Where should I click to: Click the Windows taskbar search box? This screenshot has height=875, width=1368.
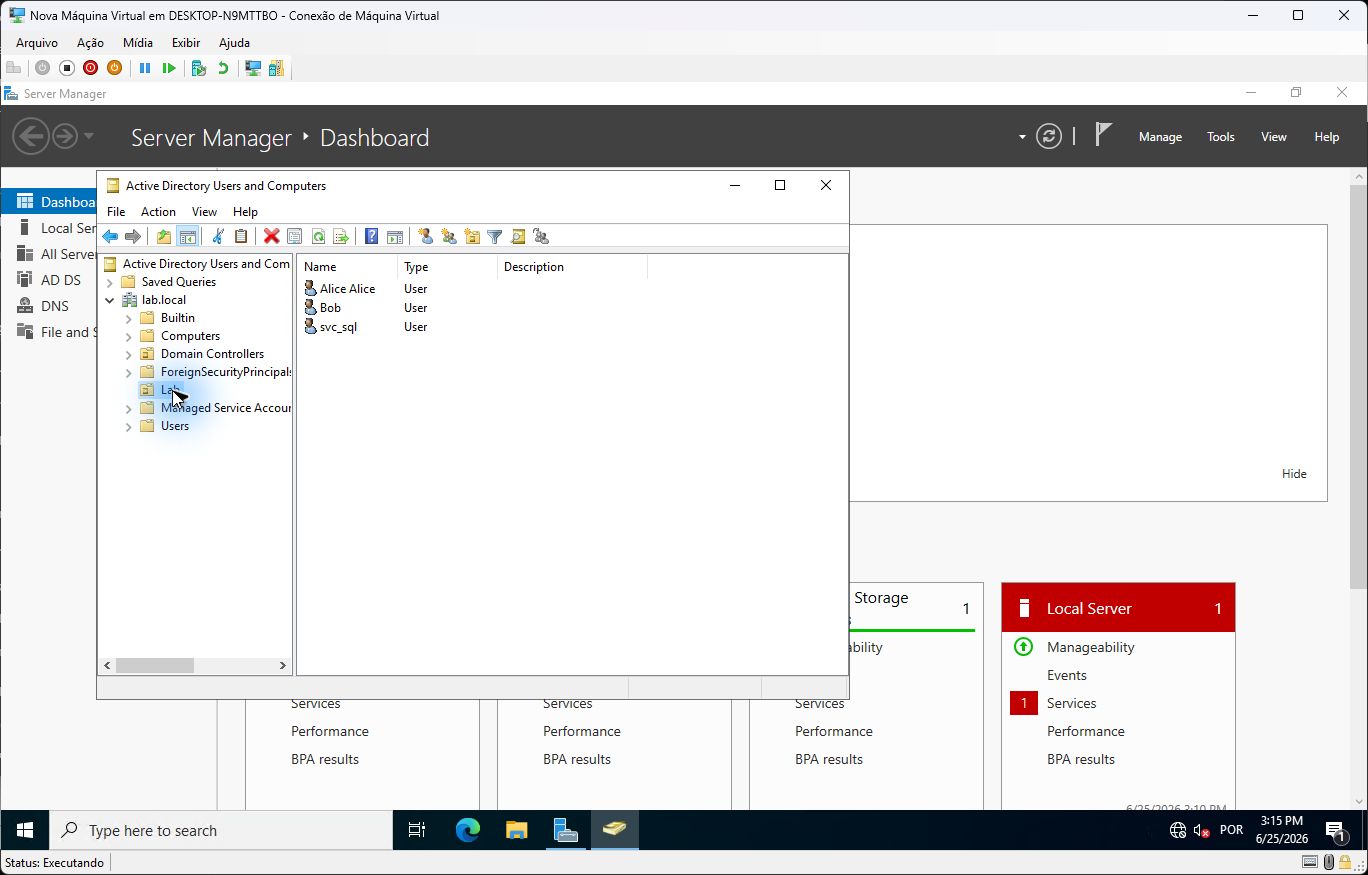(x=221, y=830)
